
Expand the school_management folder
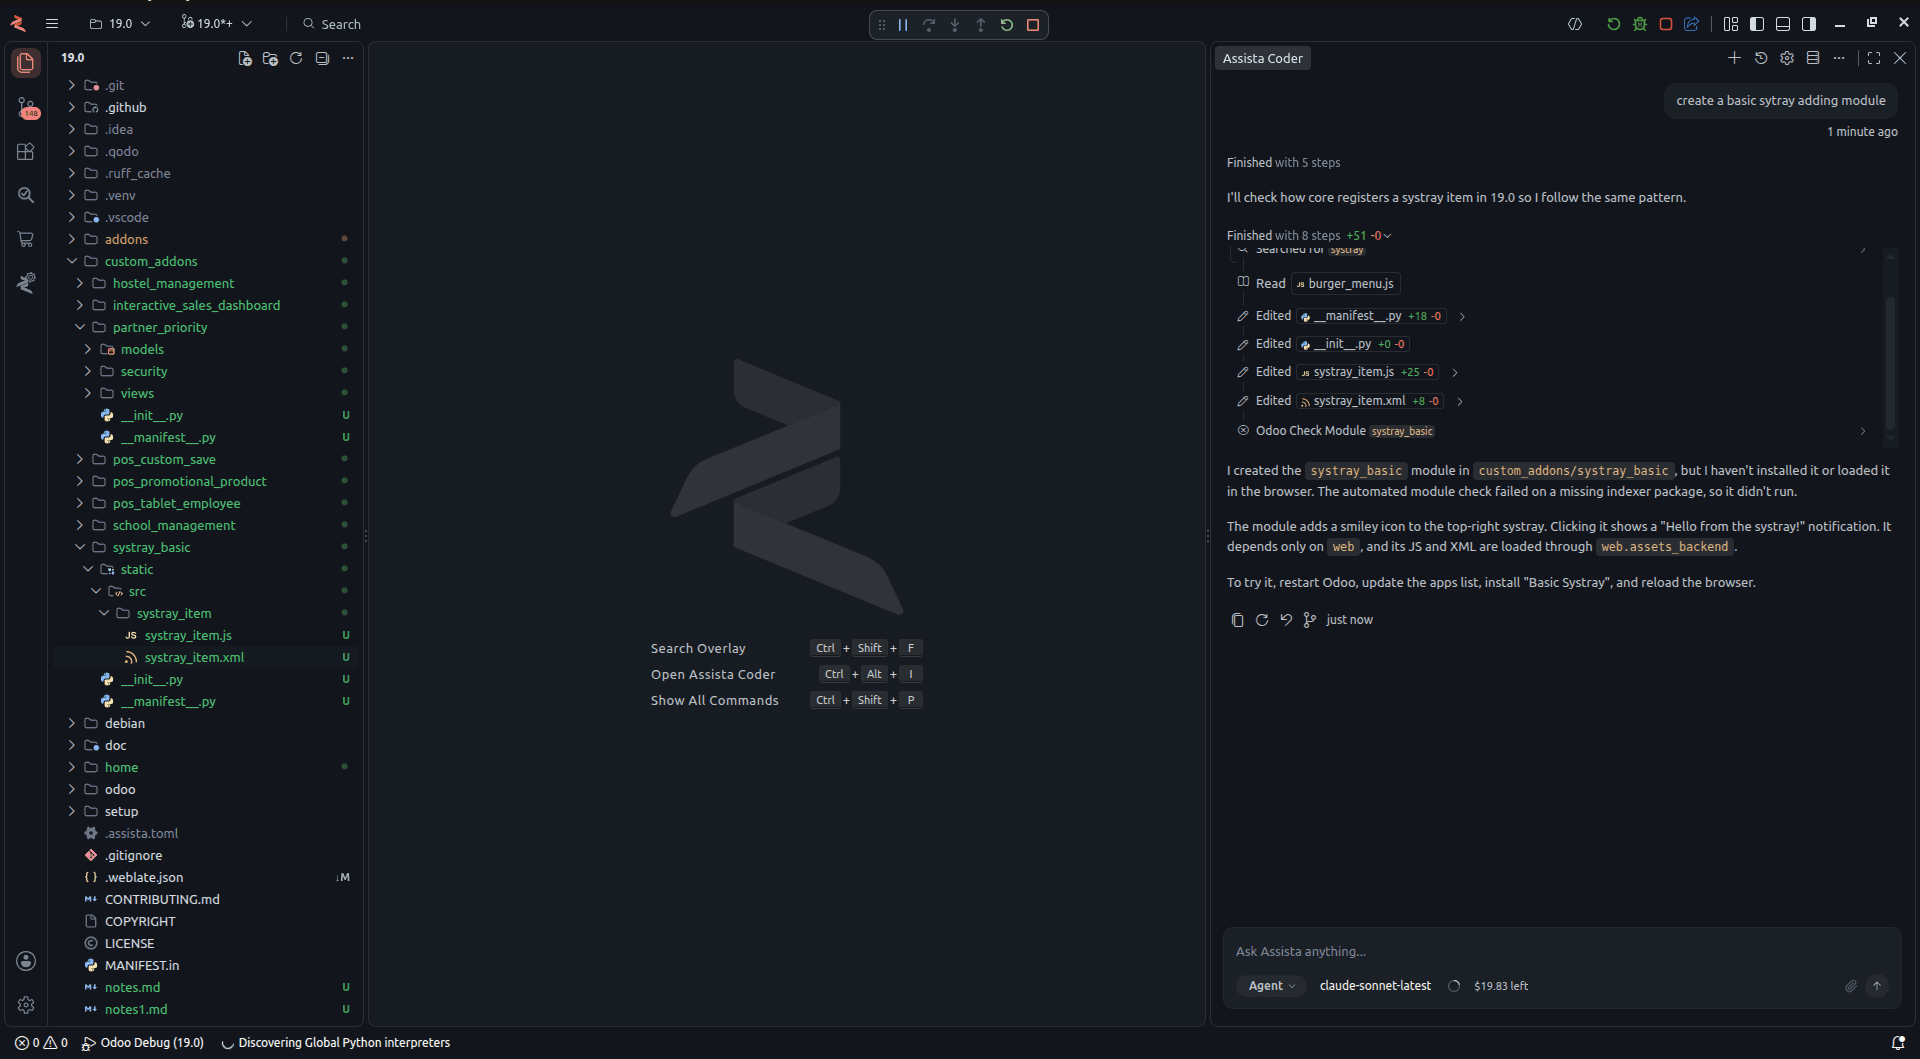(206, 525)
